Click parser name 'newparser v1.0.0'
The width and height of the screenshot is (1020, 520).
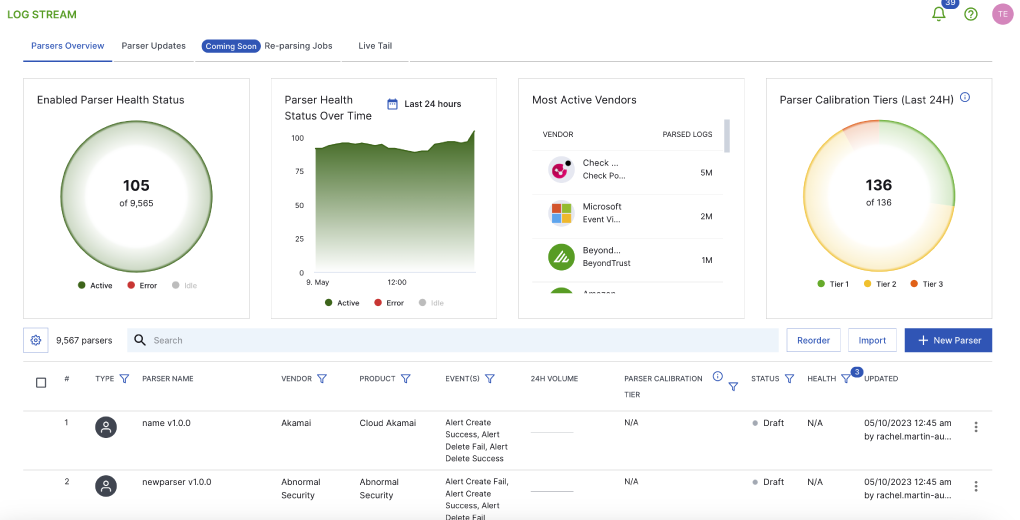point(176,482)
